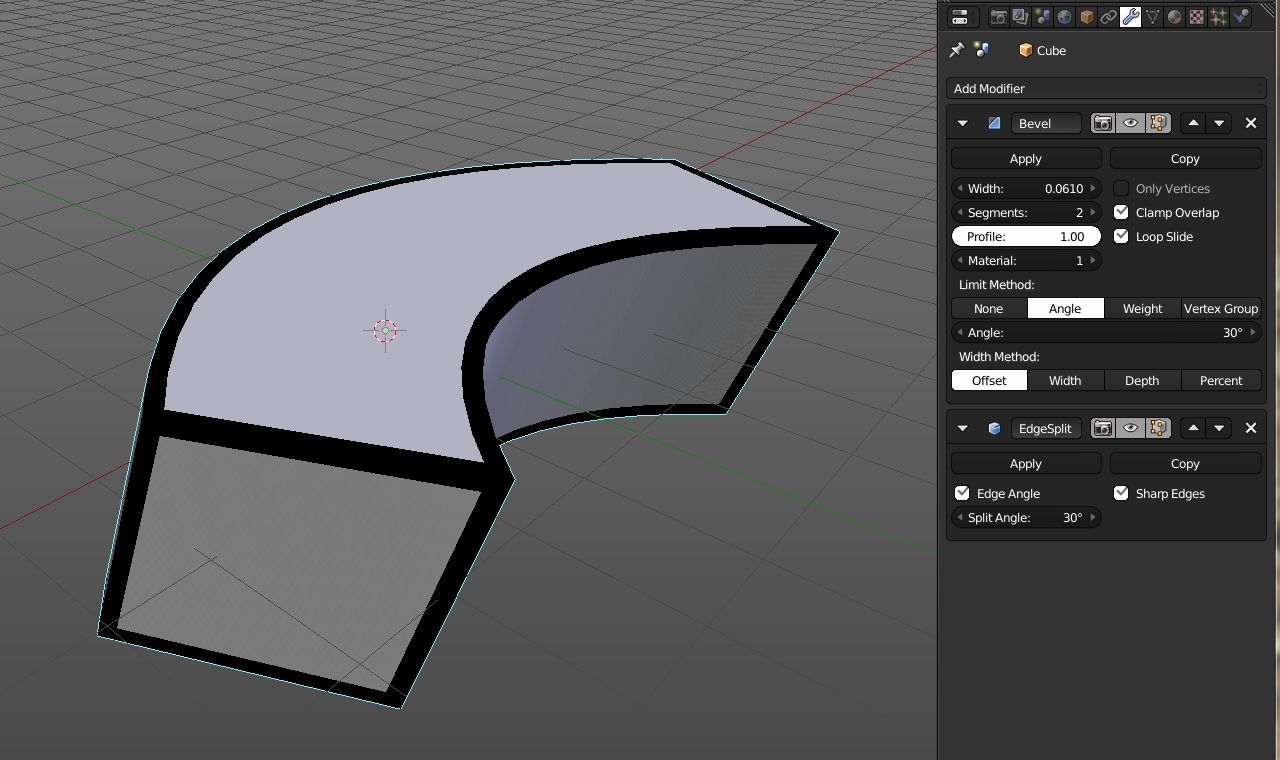Move EdgeSplit modifier up in stack
1280x760 pixels.
[1193, 428]
